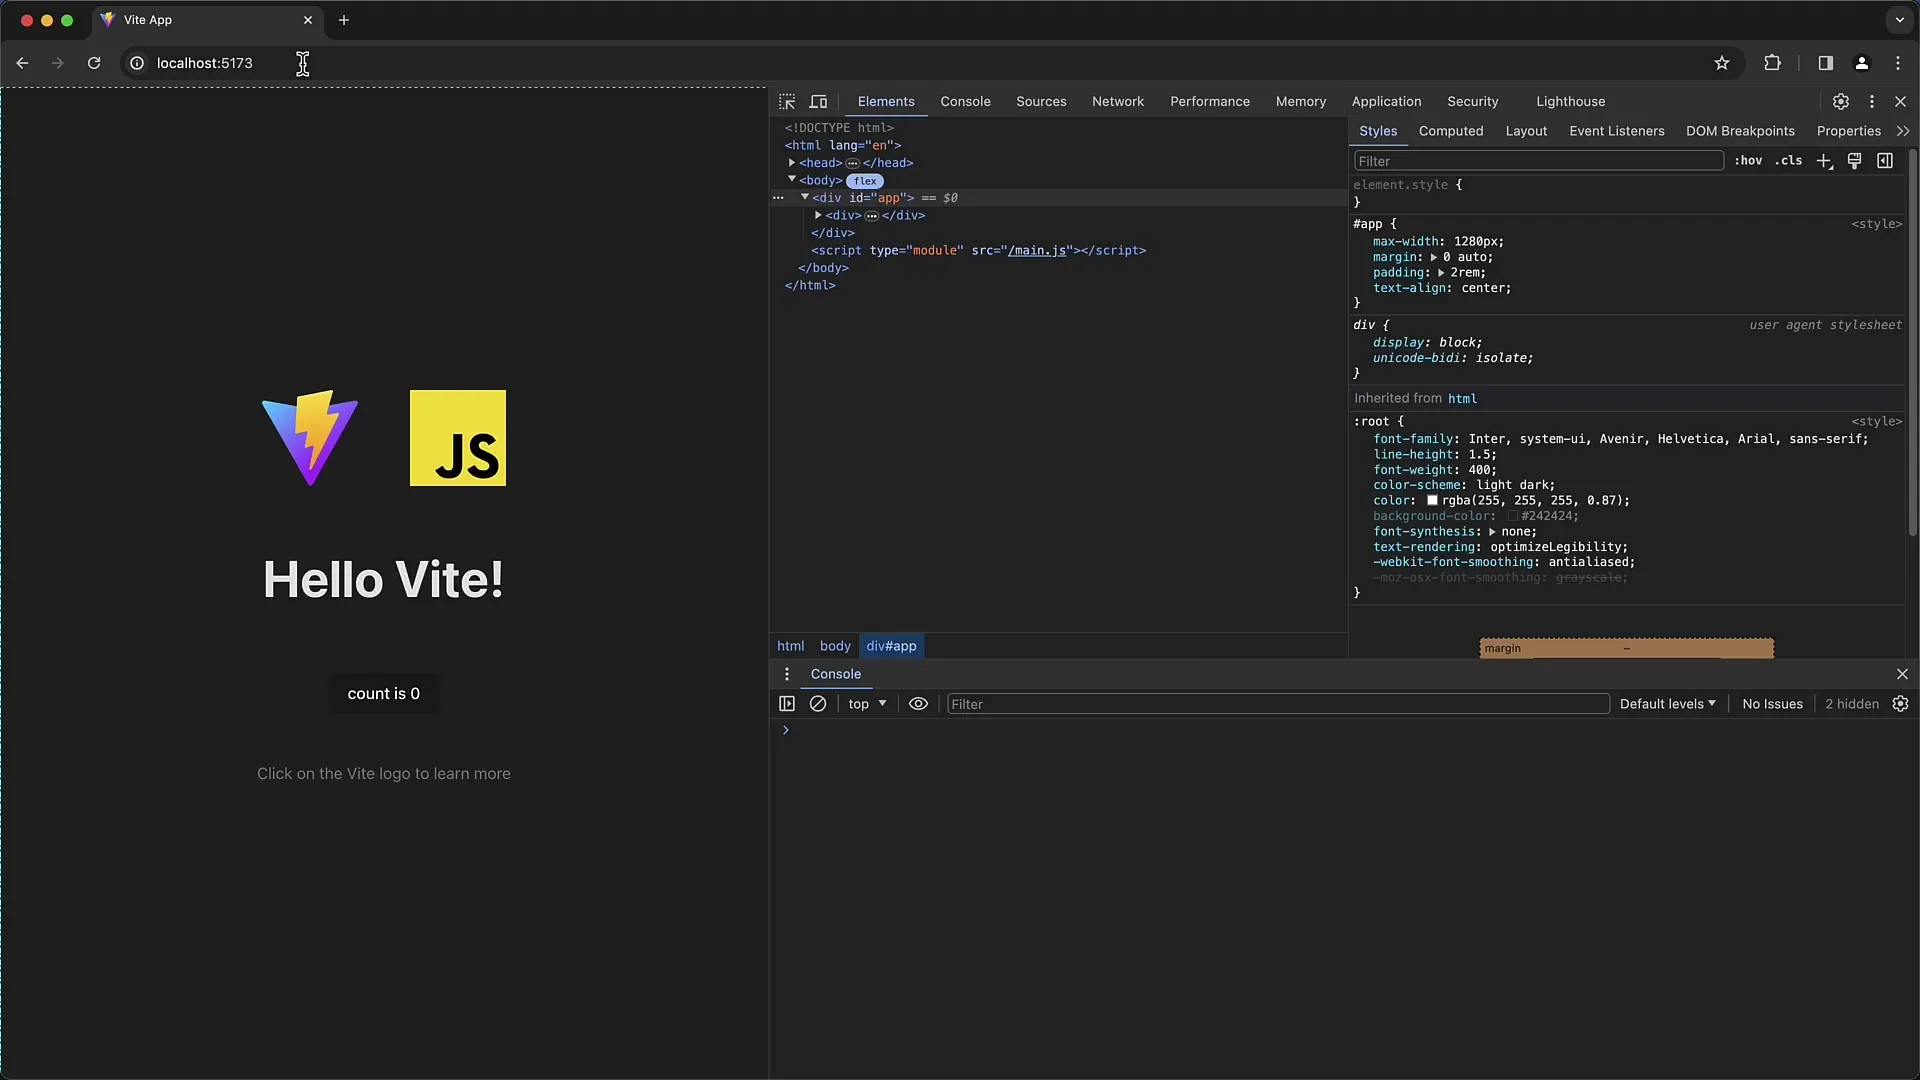The width and height of the screenshot is (1920, 1080).
Task: Switch to the Sources tab
Action: pyautogui.click(x=1041, y=102)
